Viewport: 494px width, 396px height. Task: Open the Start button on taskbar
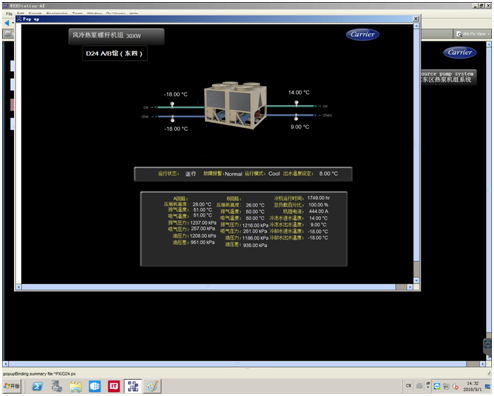tap(12, 386)
